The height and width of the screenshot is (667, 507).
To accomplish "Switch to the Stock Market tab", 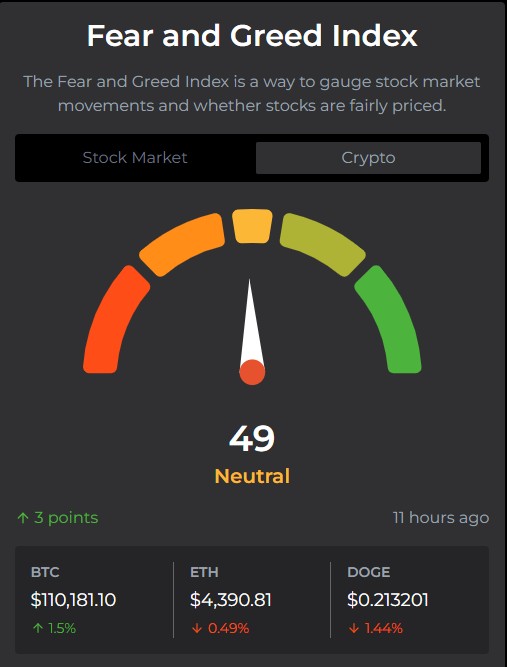I will tap(135, 158).
